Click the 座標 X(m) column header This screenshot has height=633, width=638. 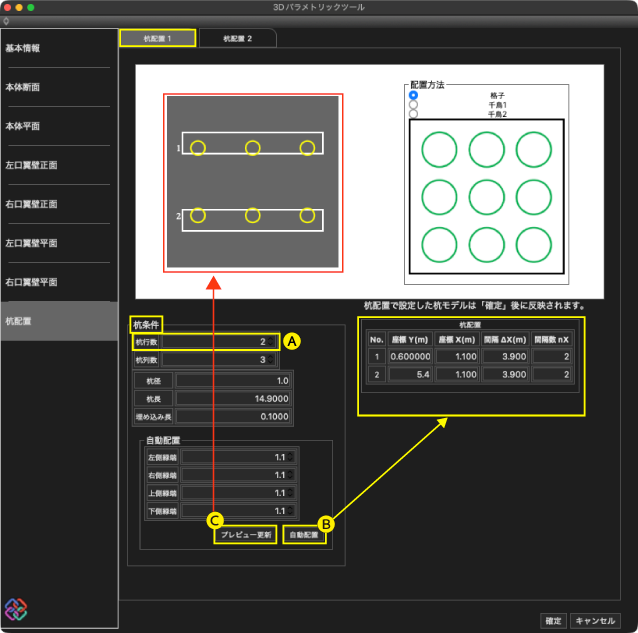tap(457, 339)
